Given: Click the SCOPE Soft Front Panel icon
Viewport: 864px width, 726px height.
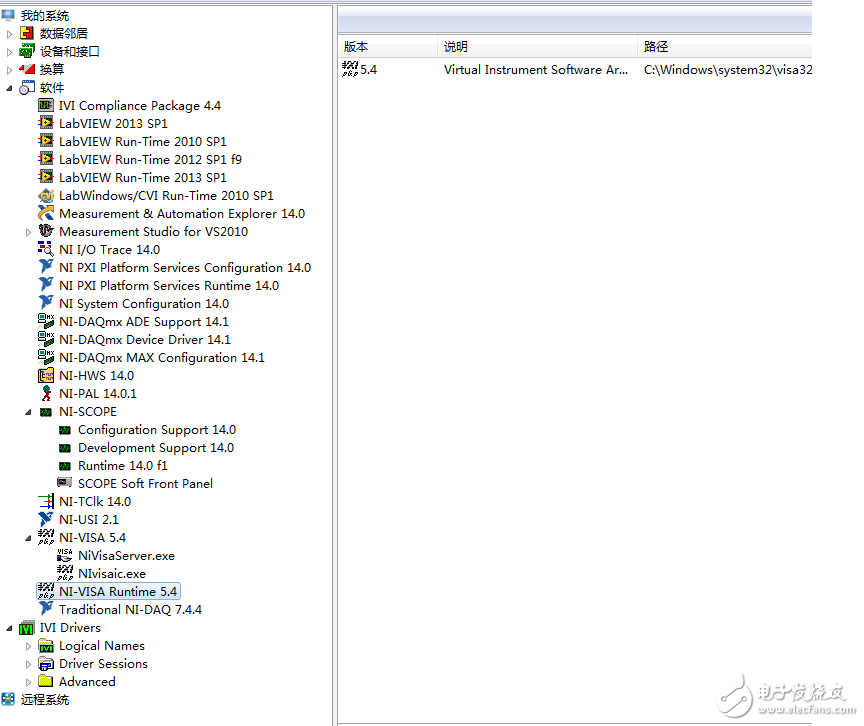Looking at the screenshot, I should pos(64,483).
